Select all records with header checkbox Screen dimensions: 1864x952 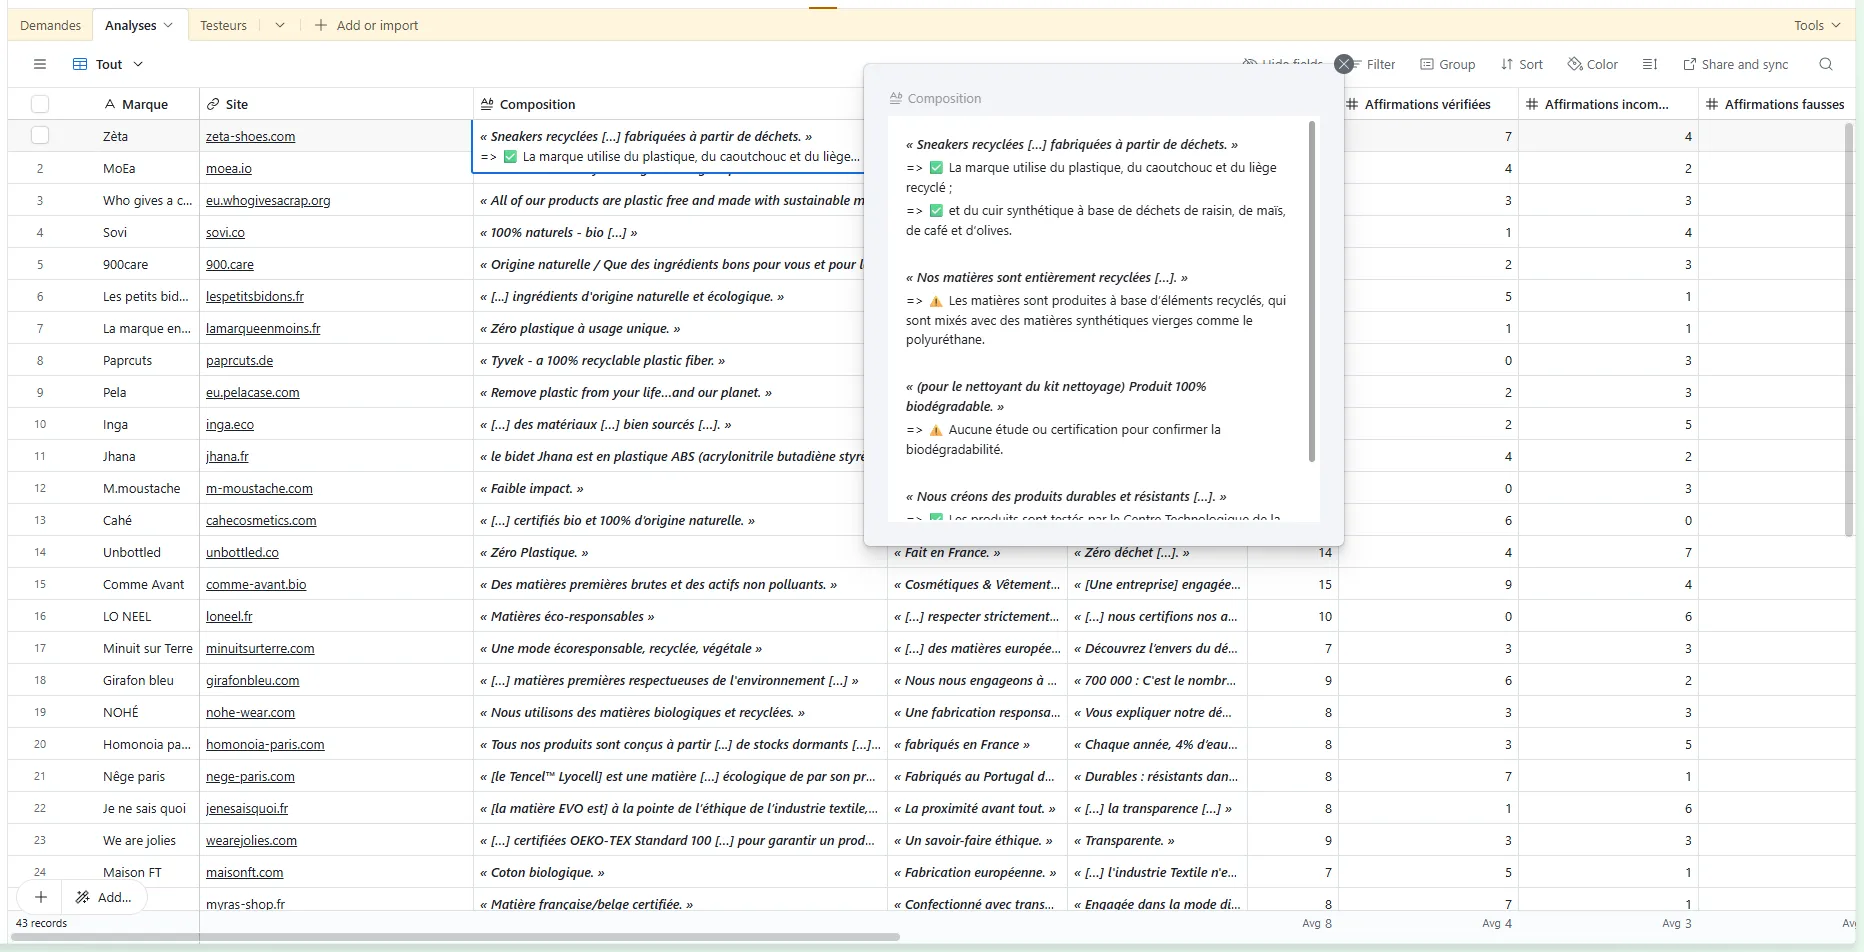[40, 104]
